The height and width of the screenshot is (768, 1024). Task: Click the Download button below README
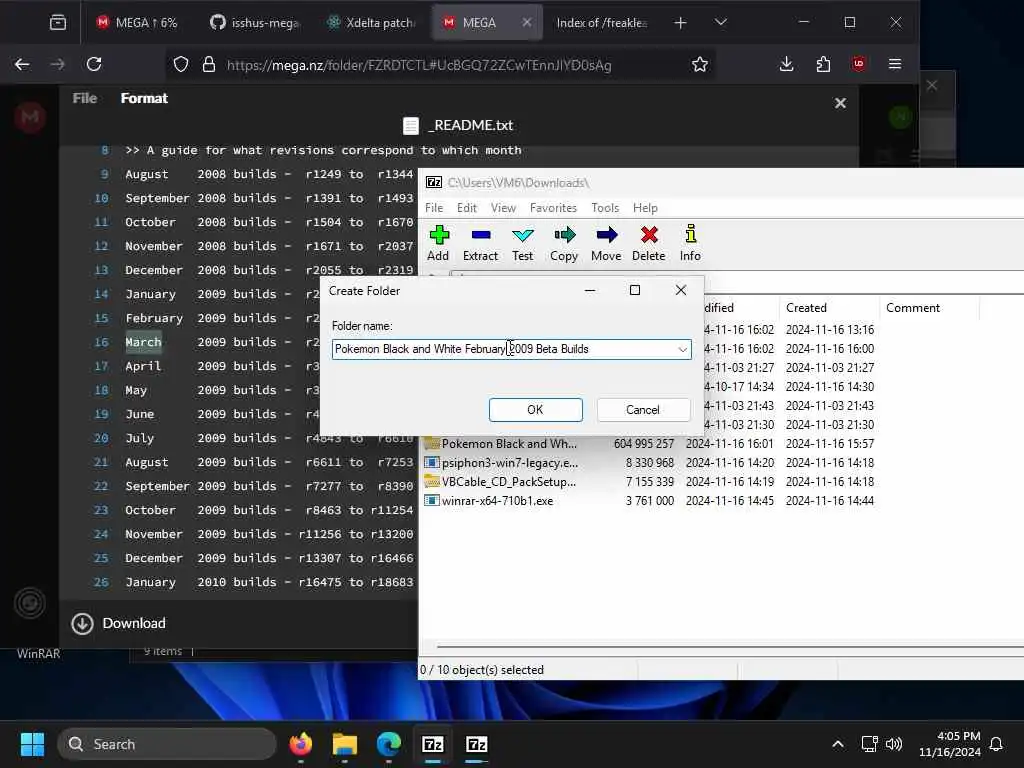119,623
